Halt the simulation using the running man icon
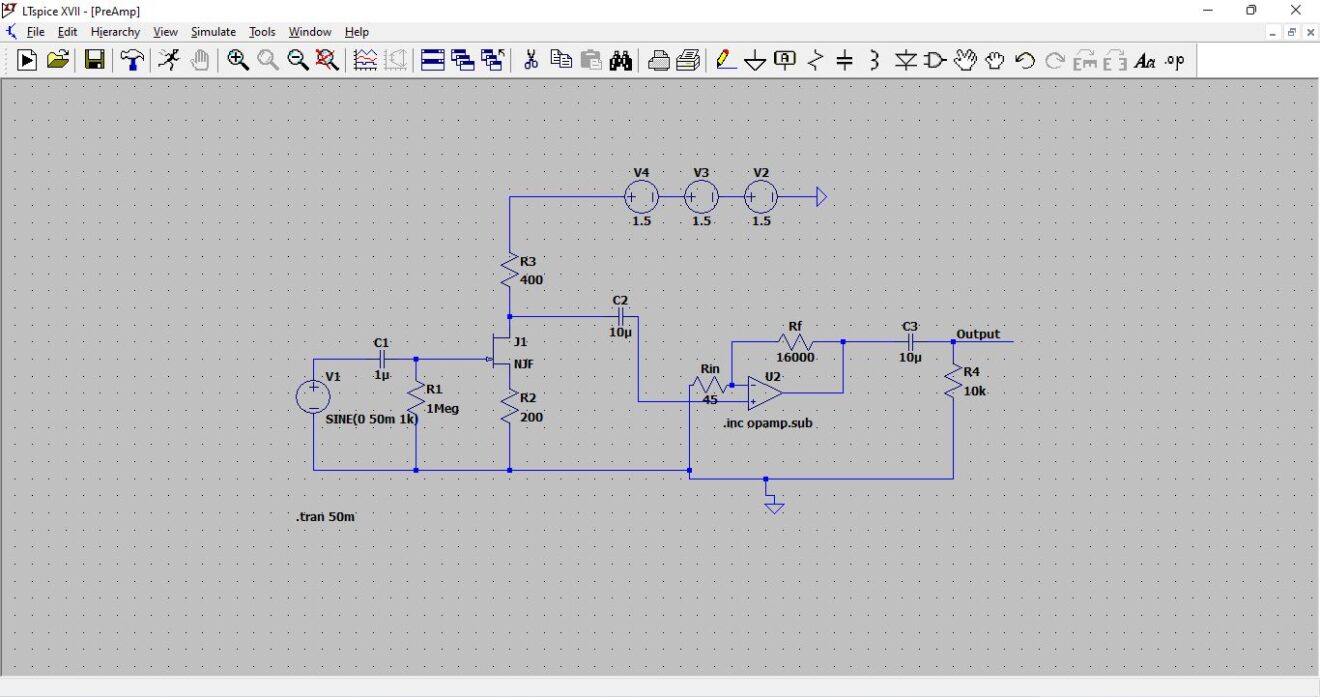 (x=168, y=60)
